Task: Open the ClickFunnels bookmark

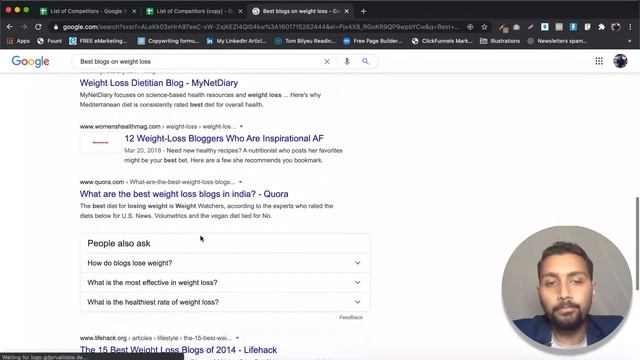Action: pos(442,41)
